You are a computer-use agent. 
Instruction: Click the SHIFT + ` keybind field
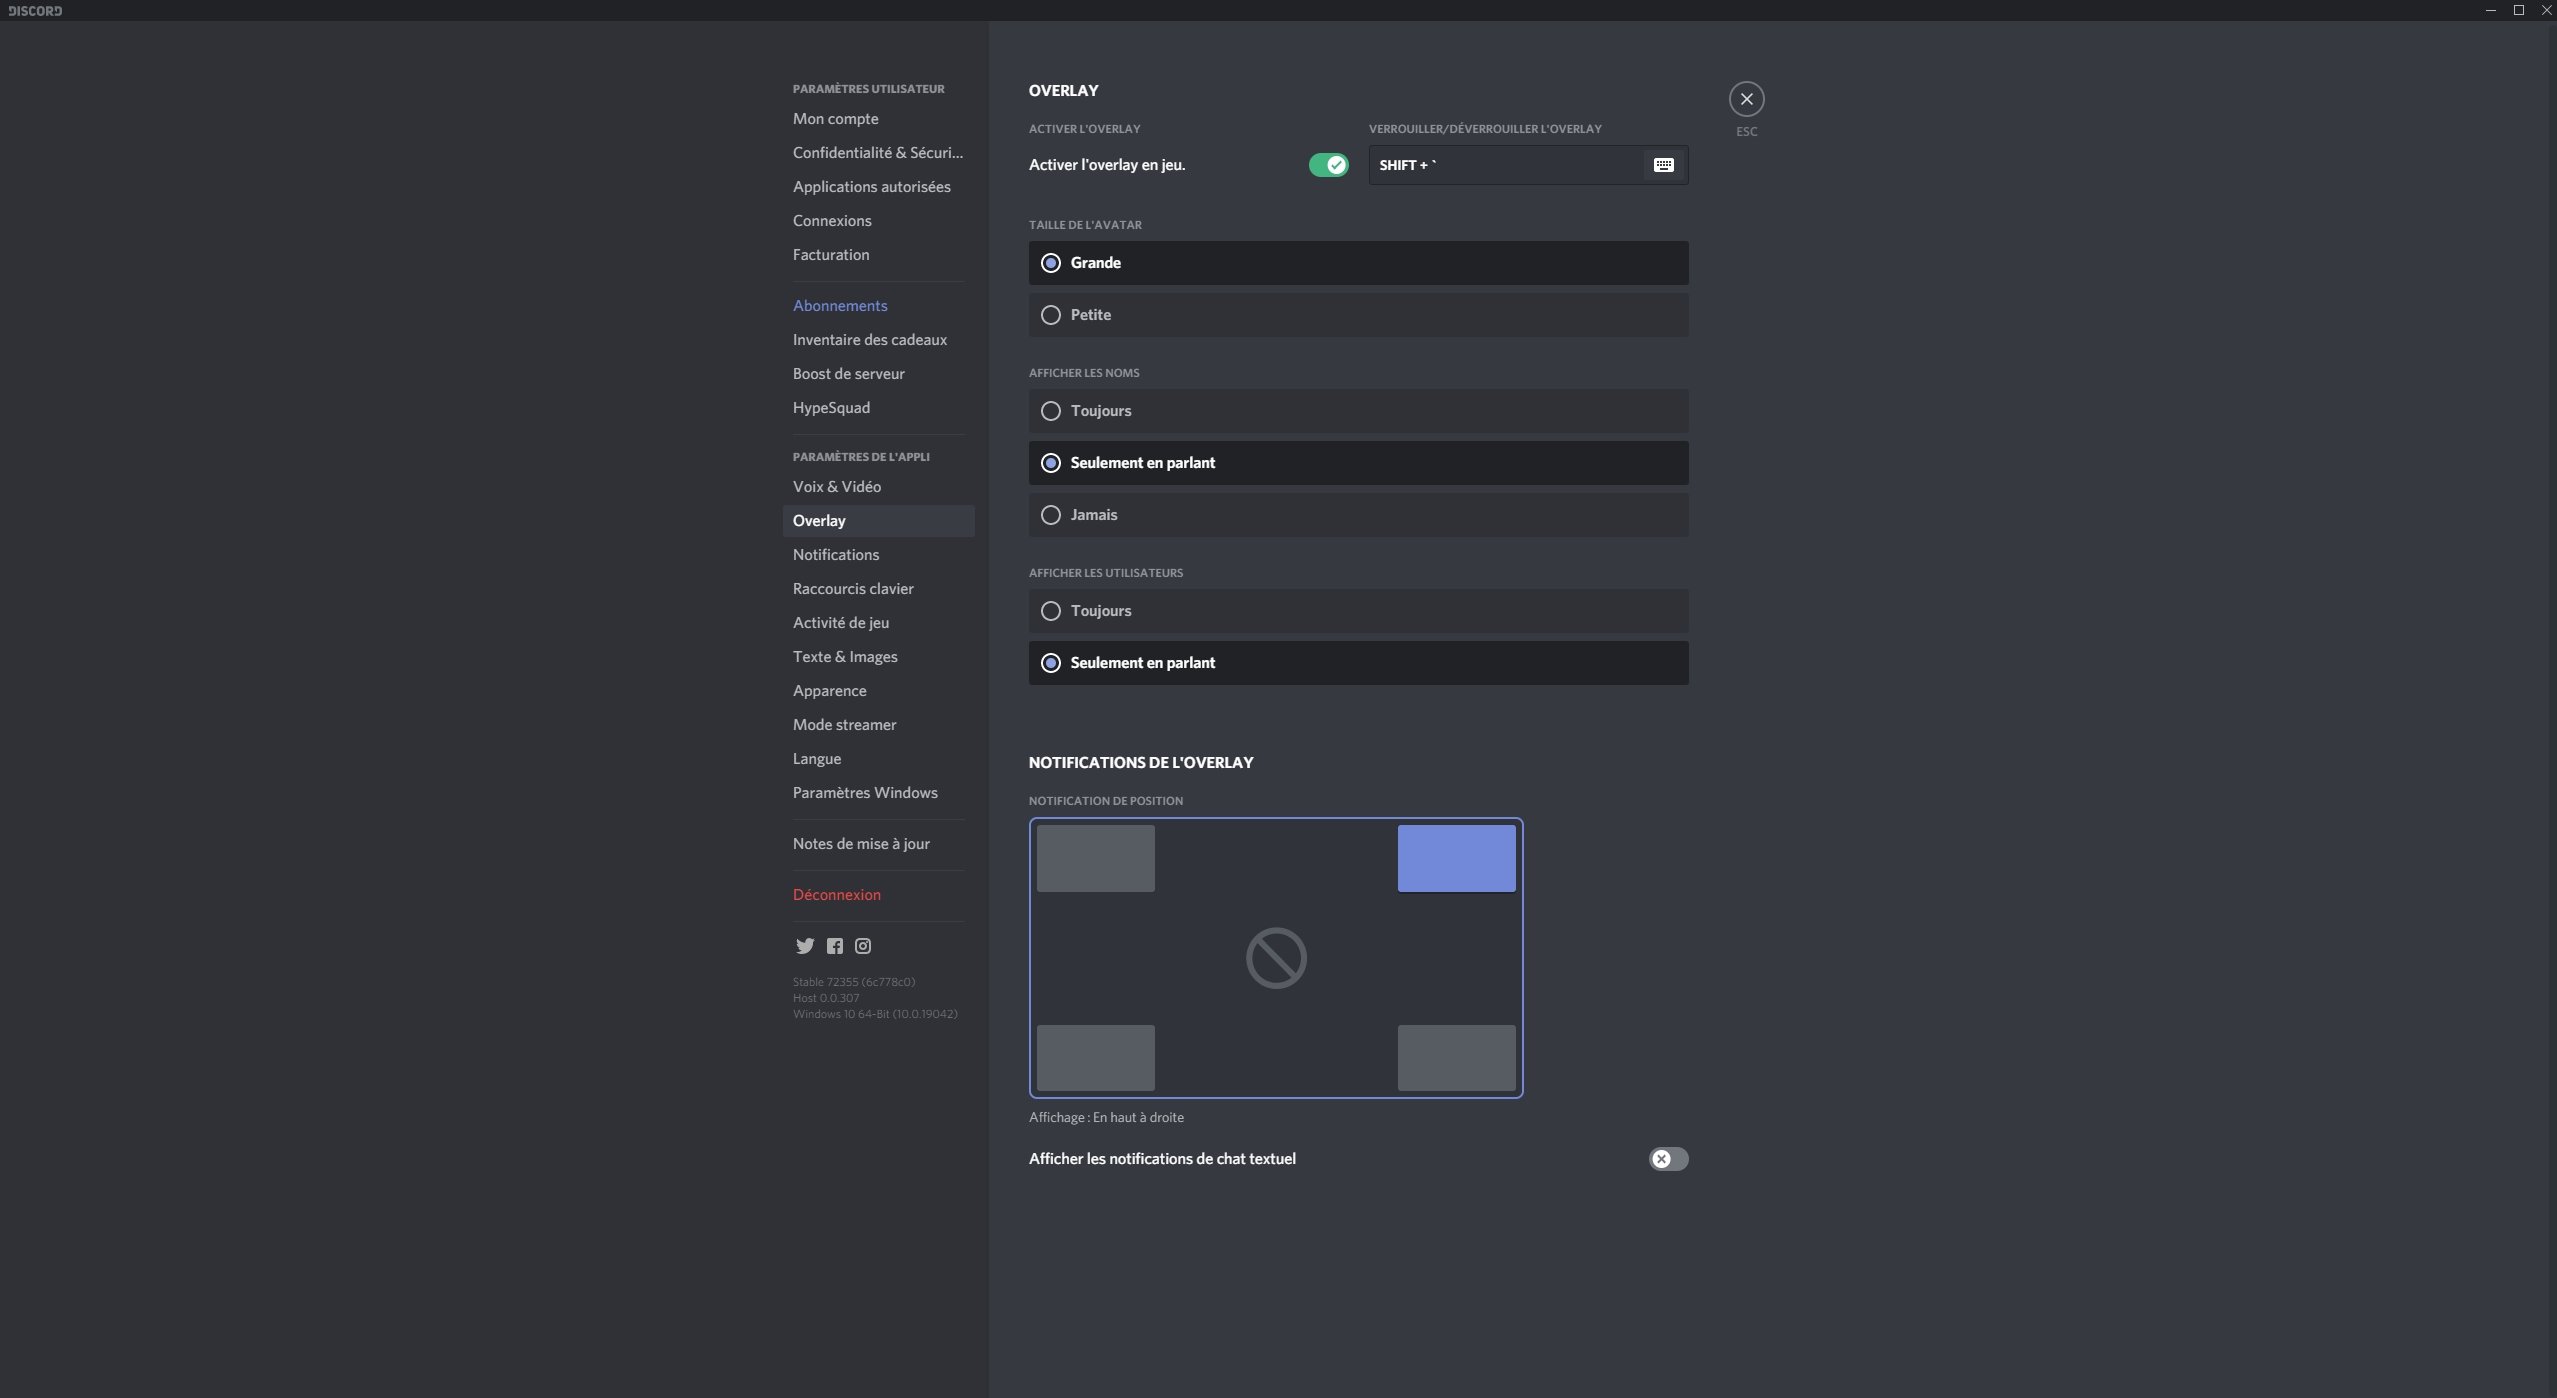tap(1500, 165)
